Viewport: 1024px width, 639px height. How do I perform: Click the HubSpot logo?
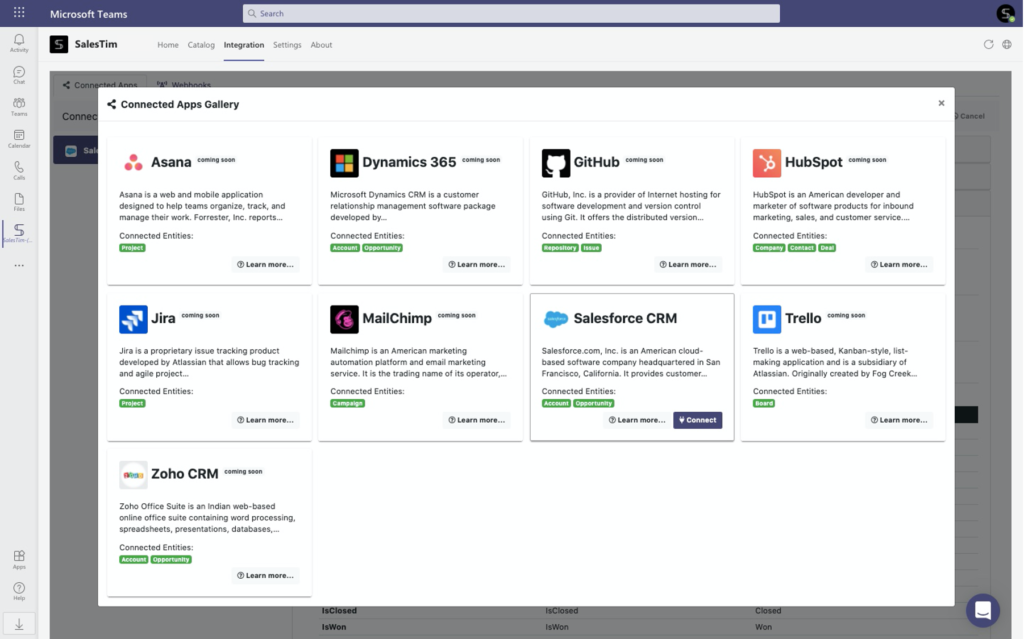click(767, 163)
